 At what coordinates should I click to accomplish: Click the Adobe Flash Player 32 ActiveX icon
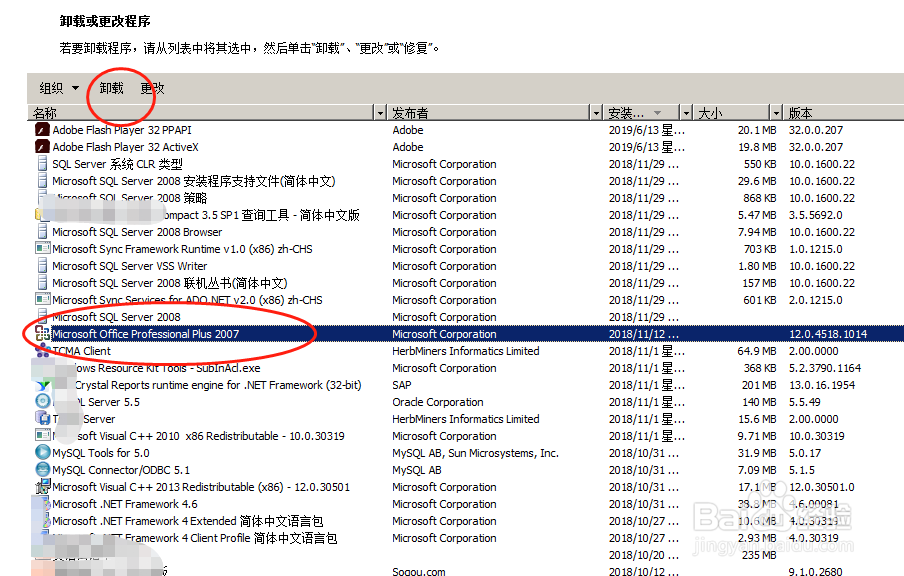(x=42, y=147)
